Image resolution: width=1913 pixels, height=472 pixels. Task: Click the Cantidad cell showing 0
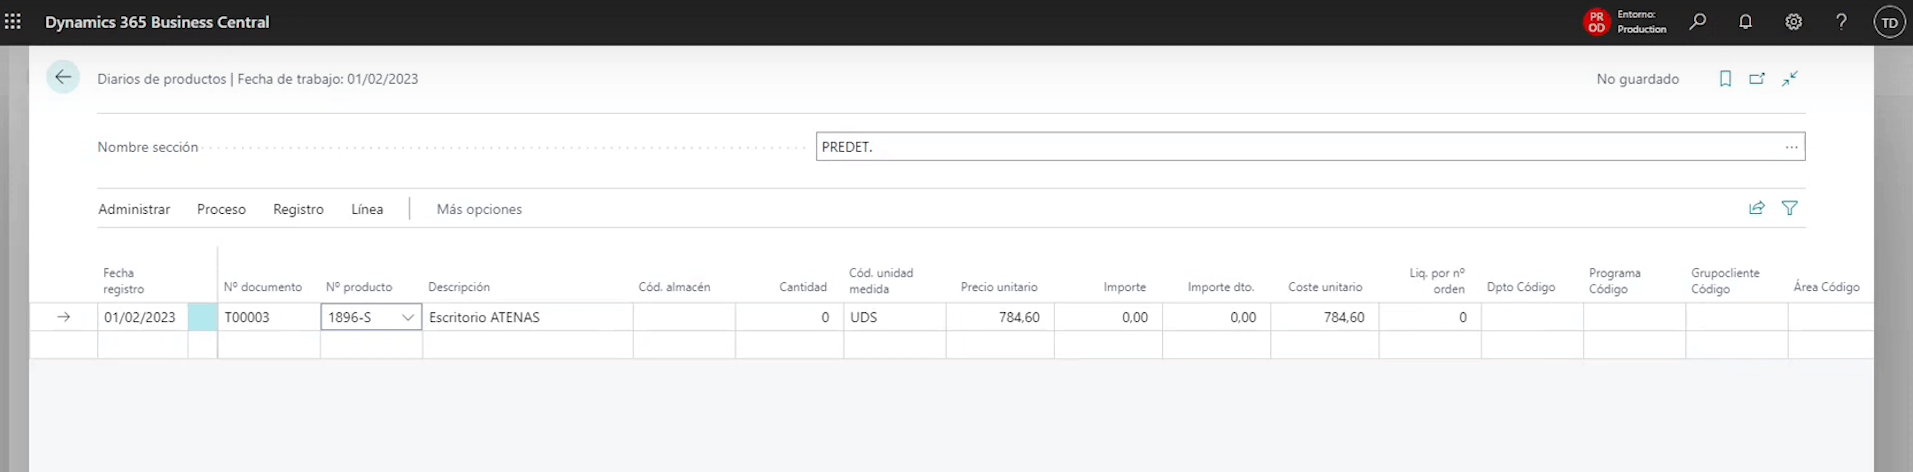[x=789, y=317]
